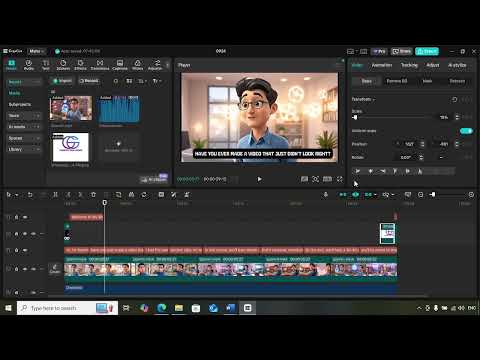
Task: Open the window layout icon in title bar
Action: pos(351,51)
